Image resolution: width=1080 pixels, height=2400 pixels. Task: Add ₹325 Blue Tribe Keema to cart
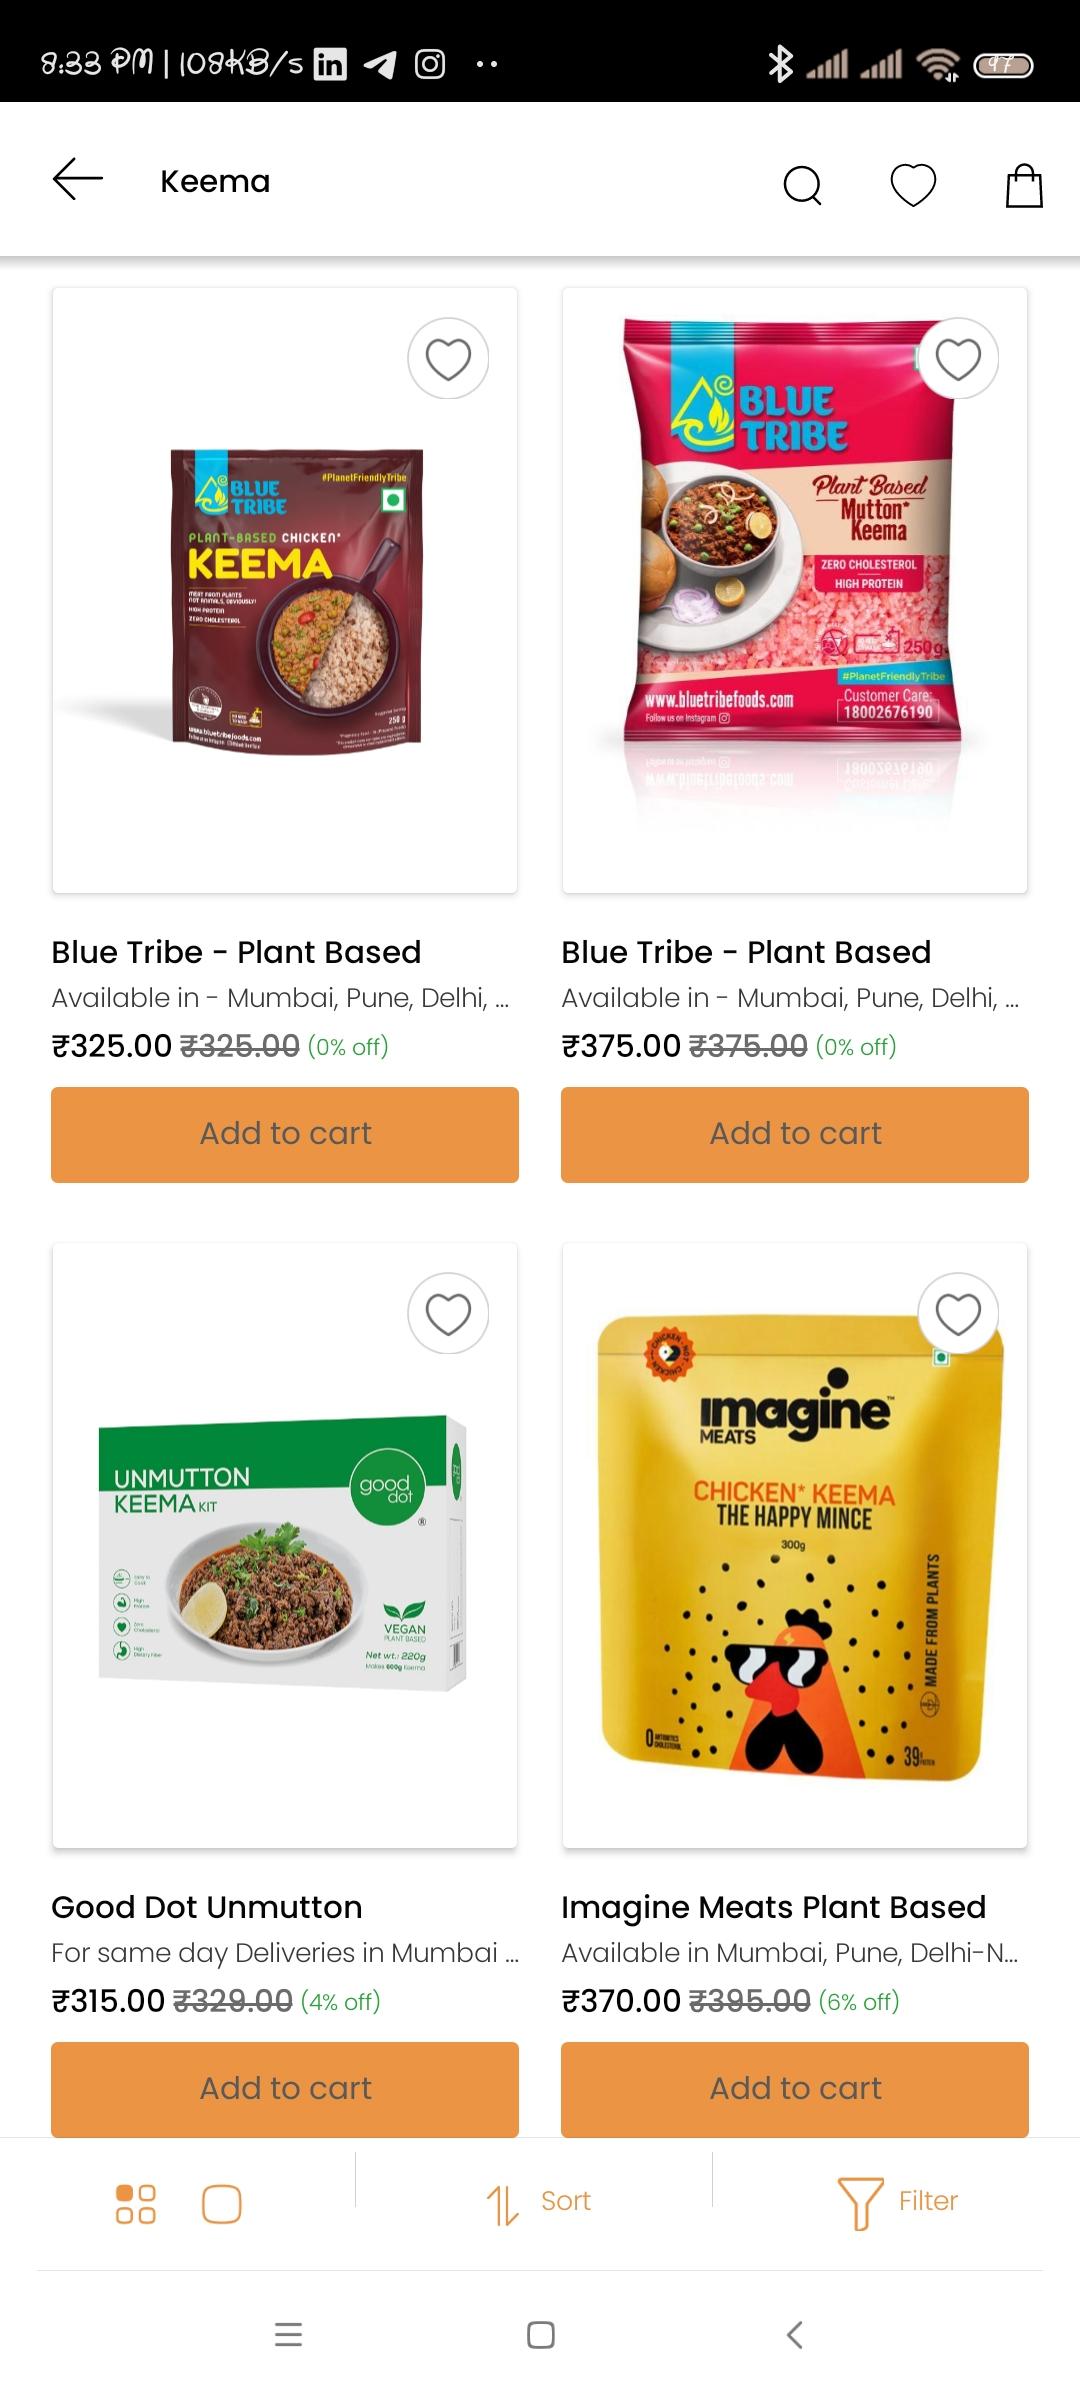click(x=285, y=1134)
